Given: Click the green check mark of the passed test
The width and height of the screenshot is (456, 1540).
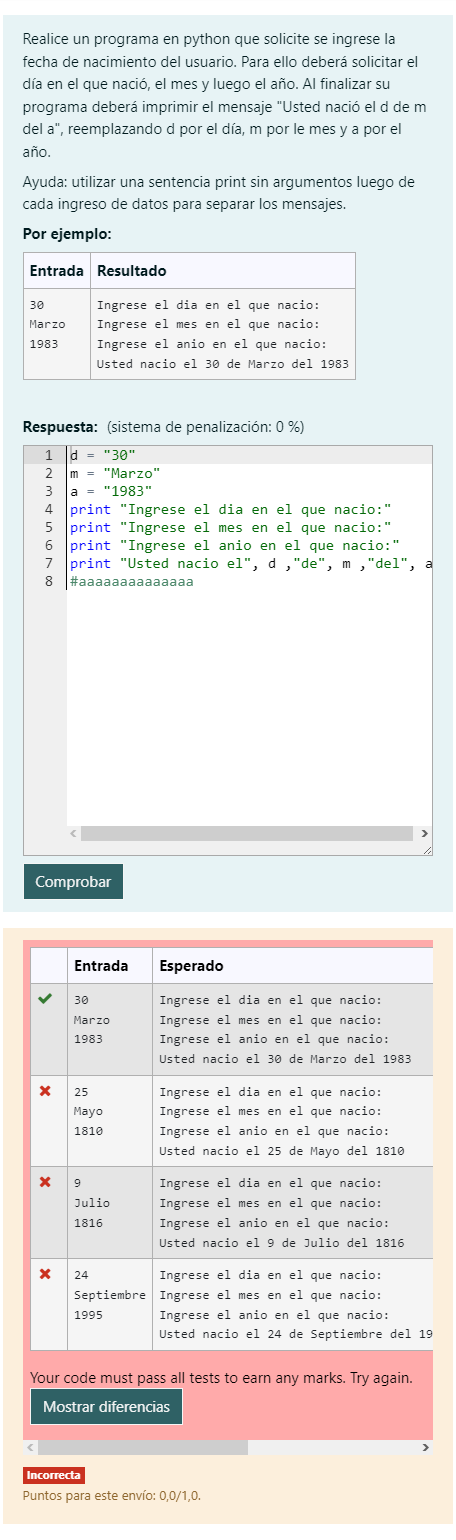Looking at the screenshot, I should tap(45, 999).
